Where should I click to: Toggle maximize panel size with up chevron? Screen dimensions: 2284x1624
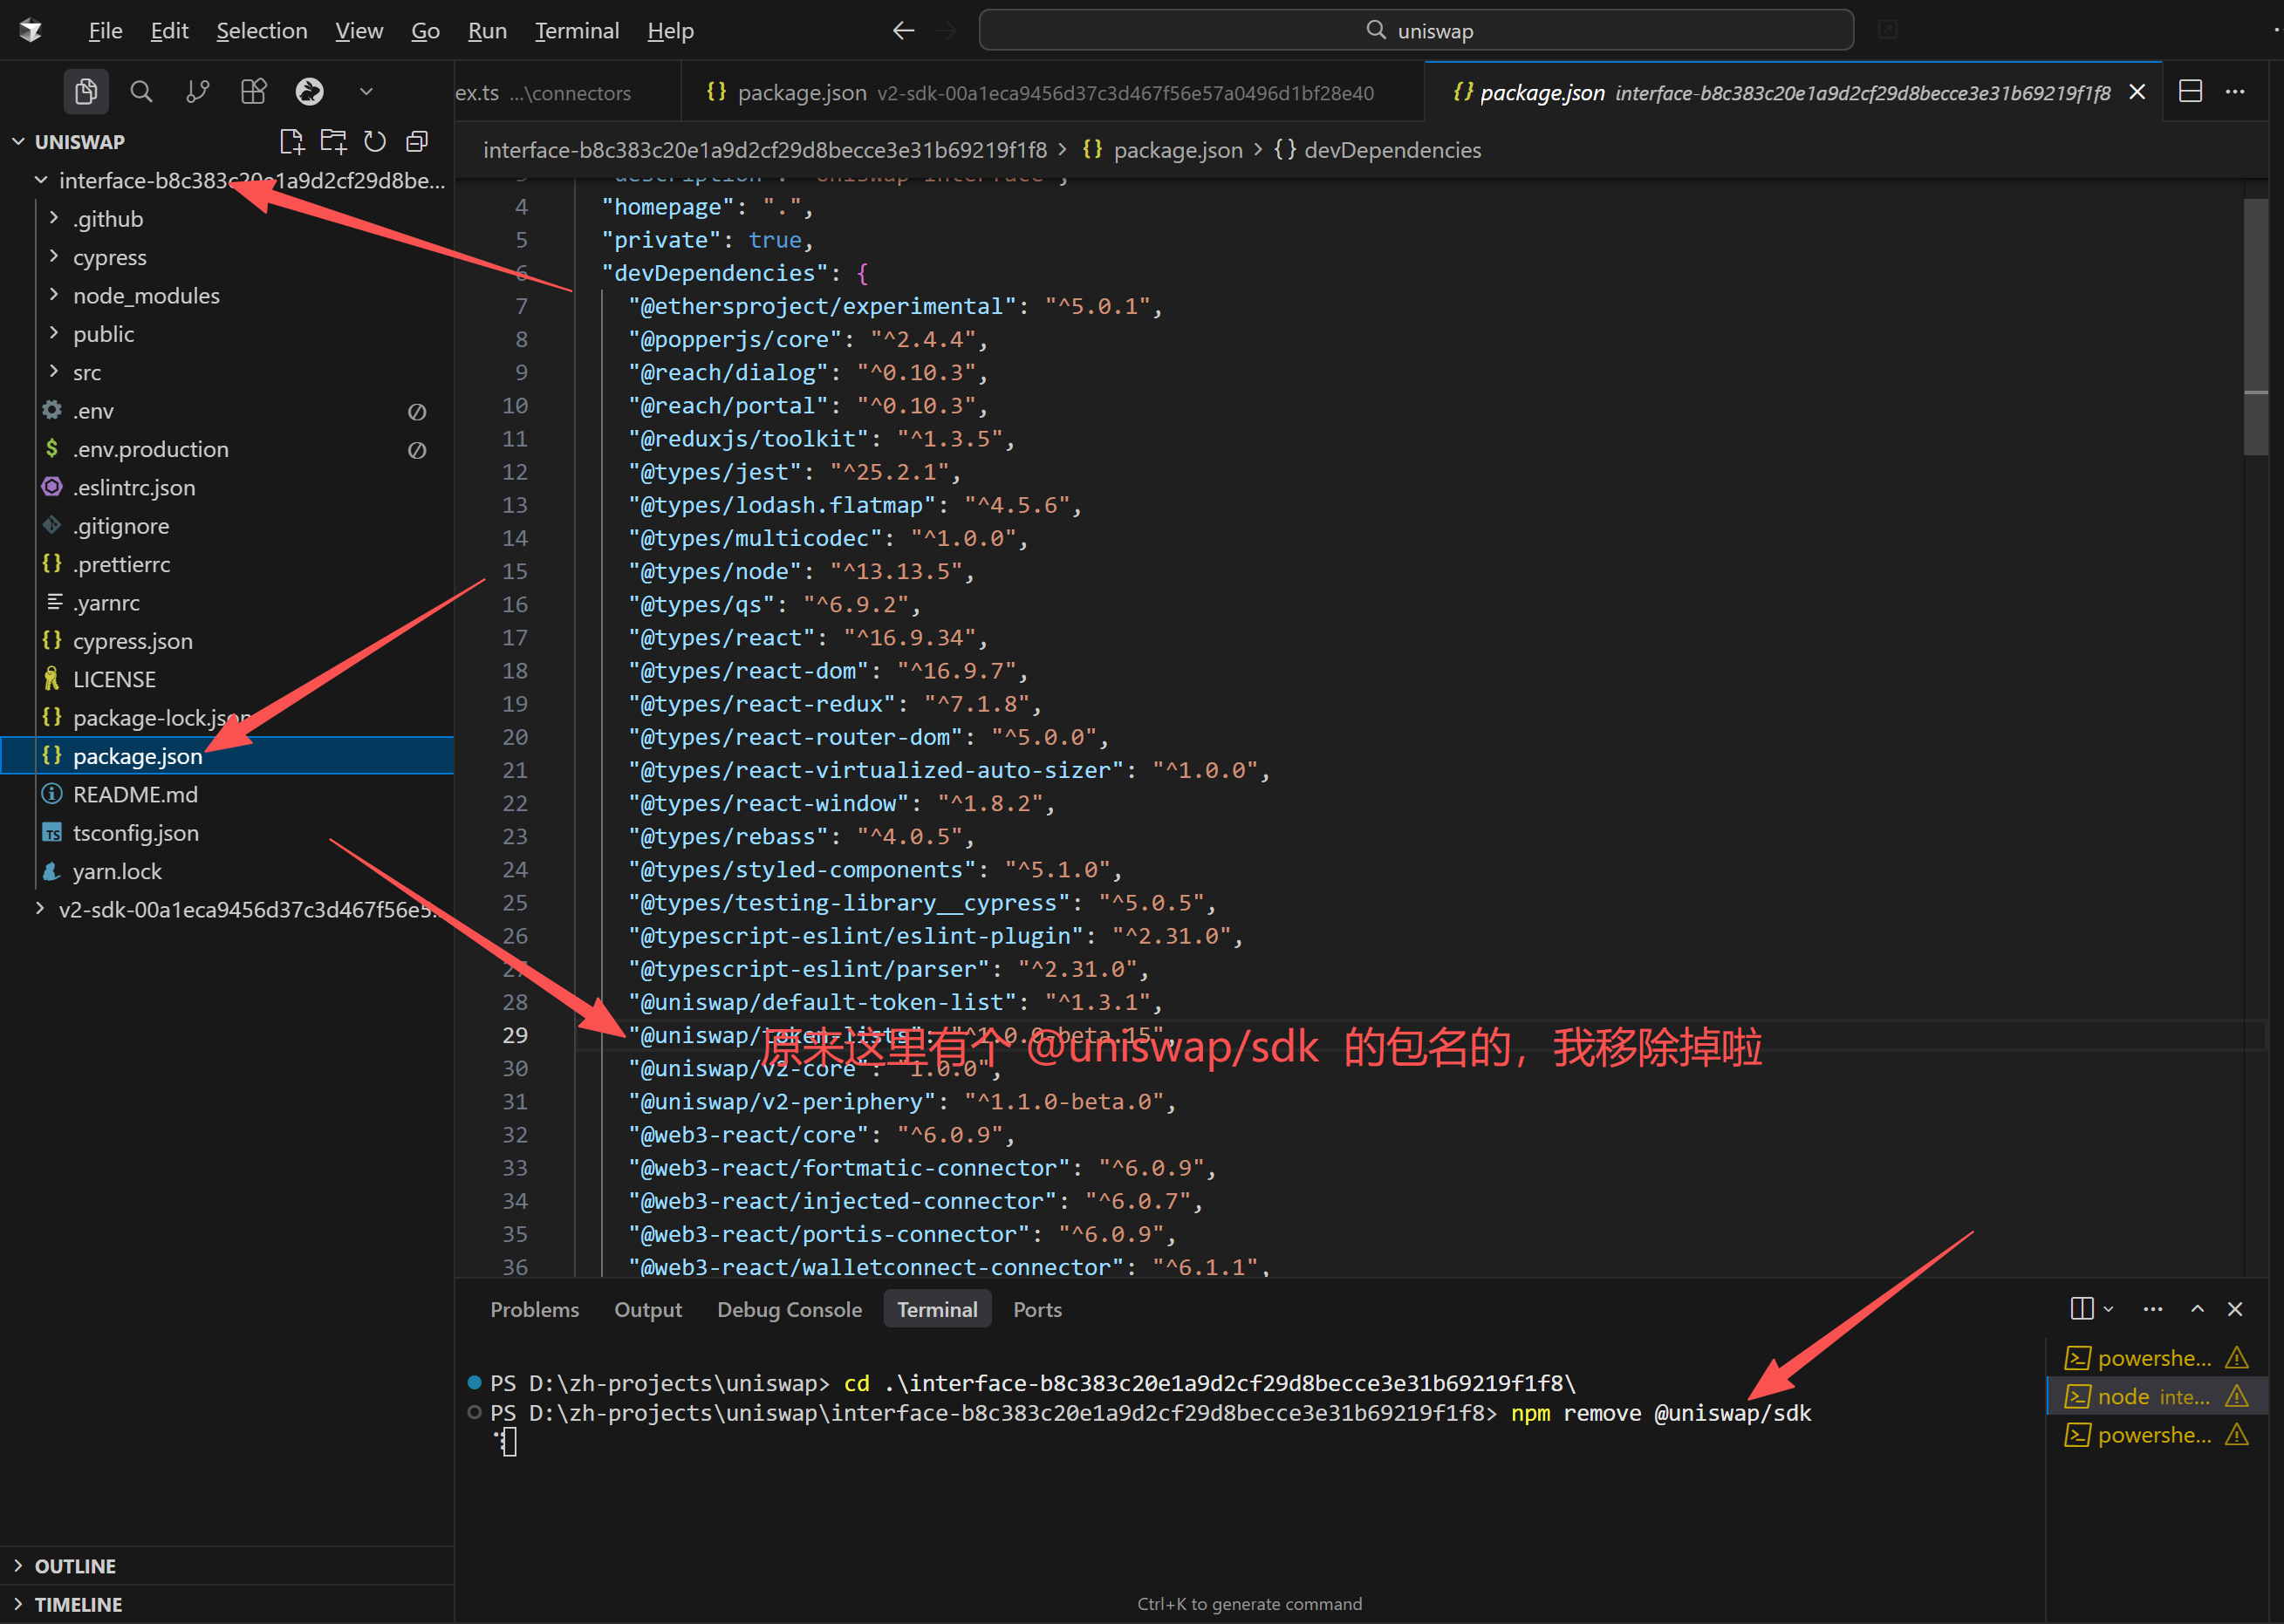[2197, 1309]
